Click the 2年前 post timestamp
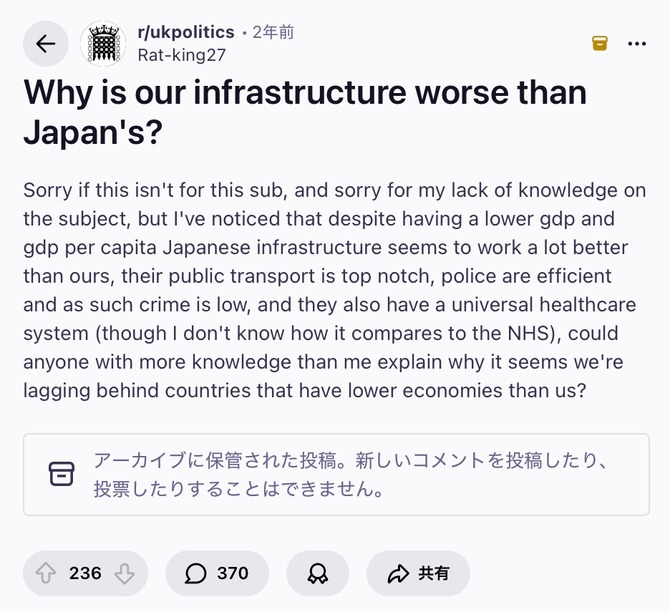Viewport: 670px width, 612px height. point(273,32)
